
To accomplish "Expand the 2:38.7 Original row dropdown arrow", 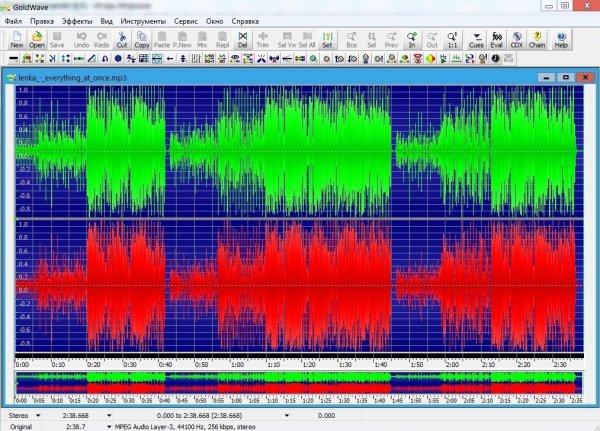I will [109, 426].
